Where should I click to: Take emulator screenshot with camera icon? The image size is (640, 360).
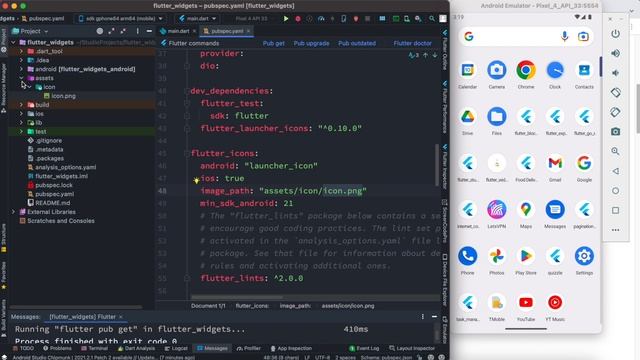[616, 131]
